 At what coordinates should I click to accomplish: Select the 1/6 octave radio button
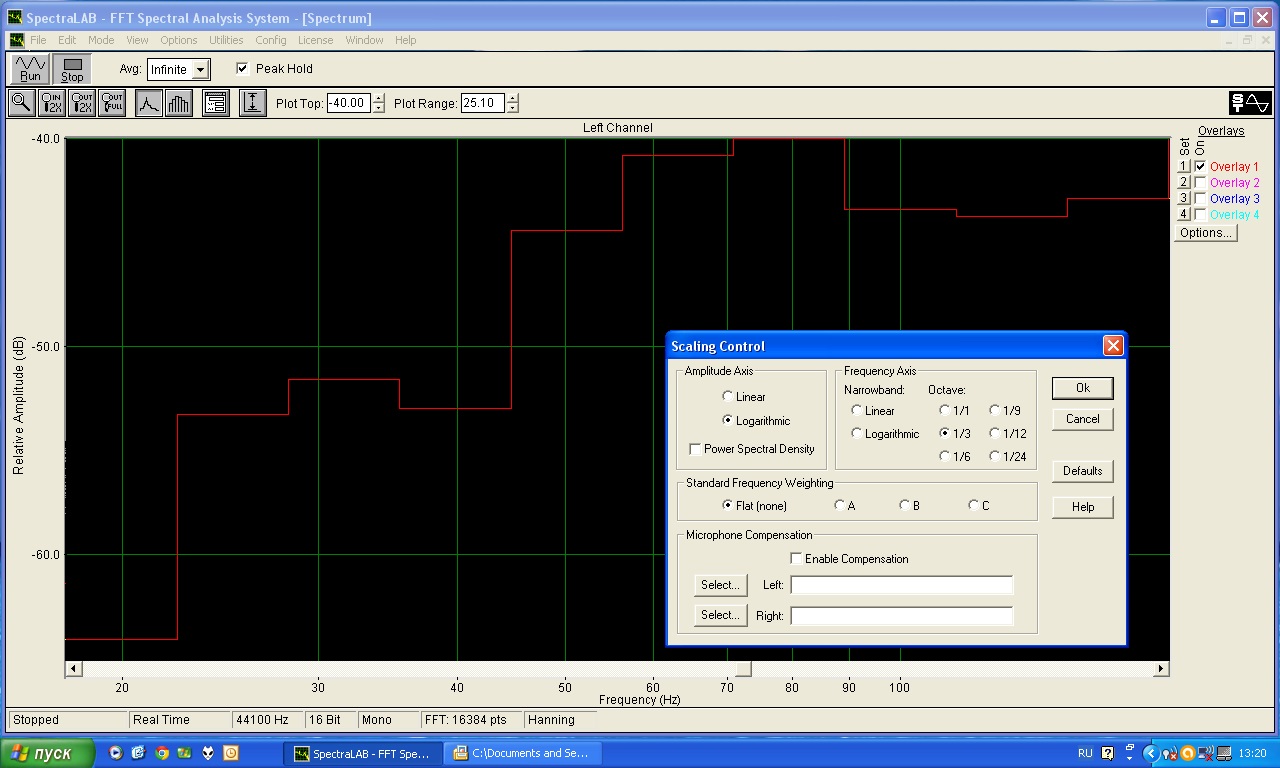945,457
